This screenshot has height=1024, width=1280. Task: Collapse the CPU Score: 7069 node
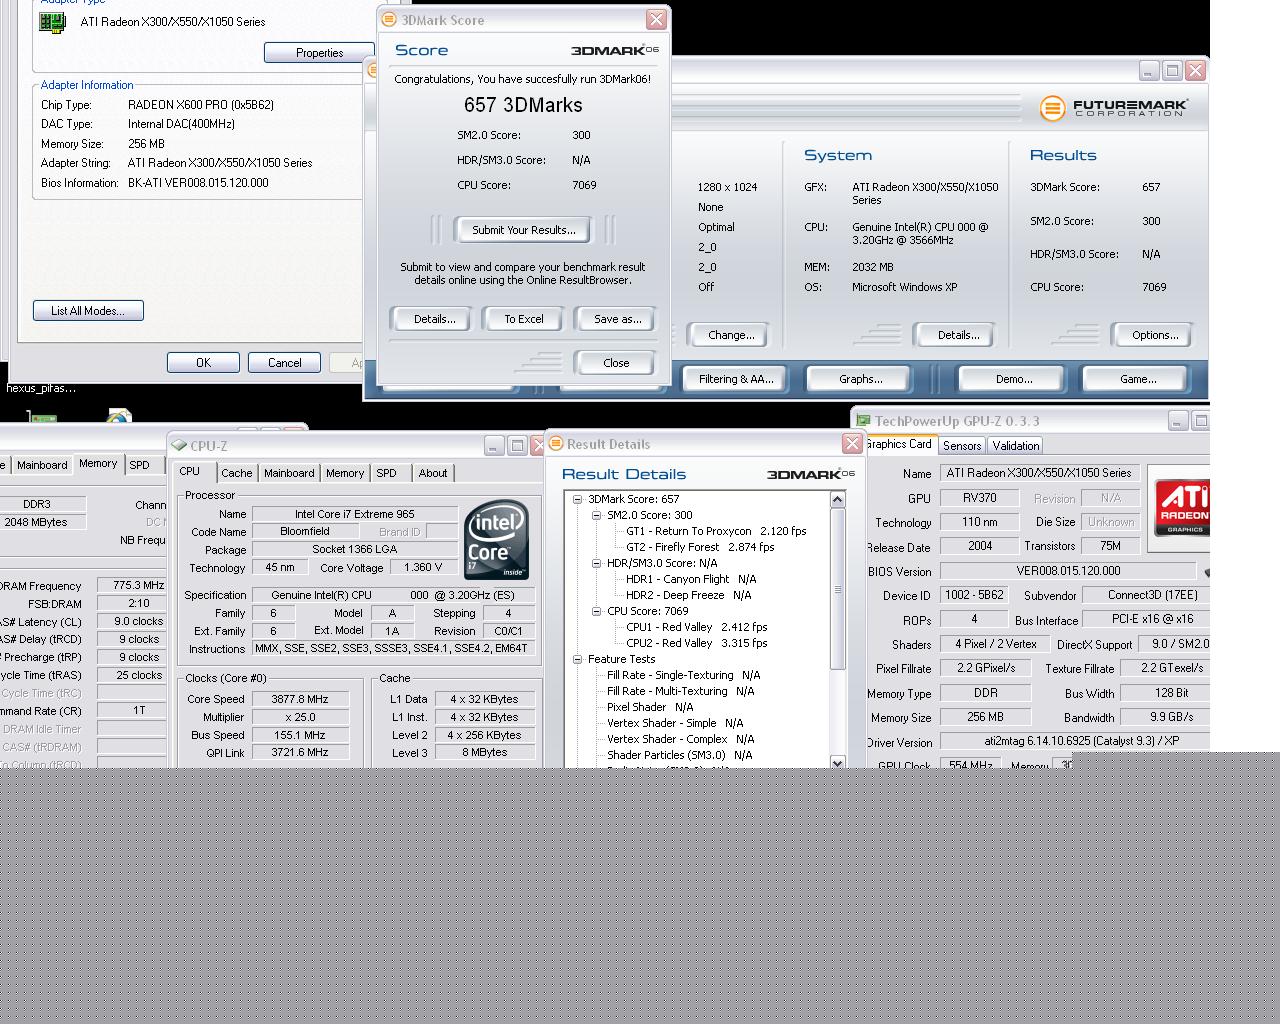coord(596,611)
